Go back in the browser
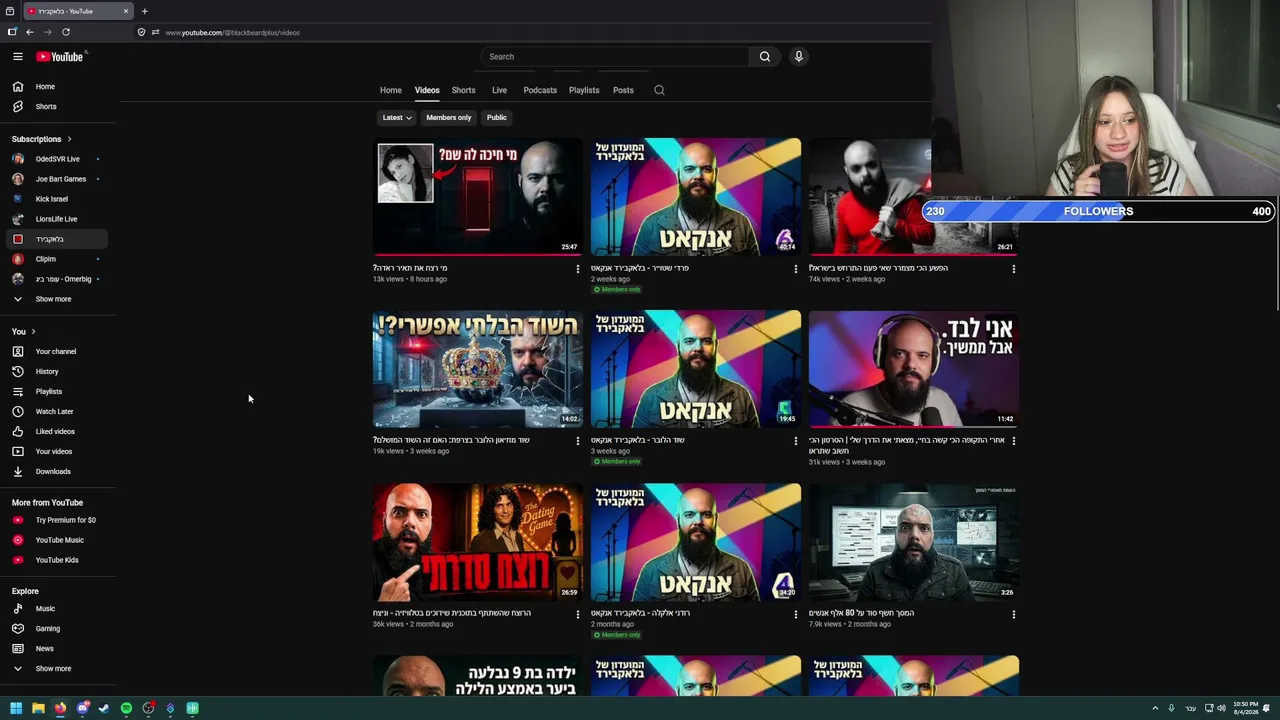Viewport: 1280px width, 720px height. 30,32
